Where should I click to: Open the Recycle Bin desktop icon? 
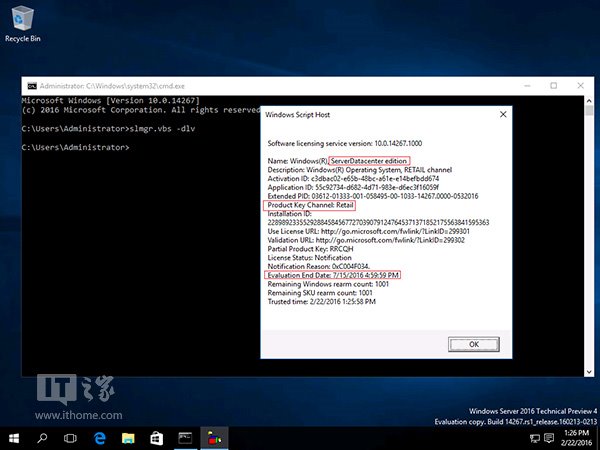21,20
